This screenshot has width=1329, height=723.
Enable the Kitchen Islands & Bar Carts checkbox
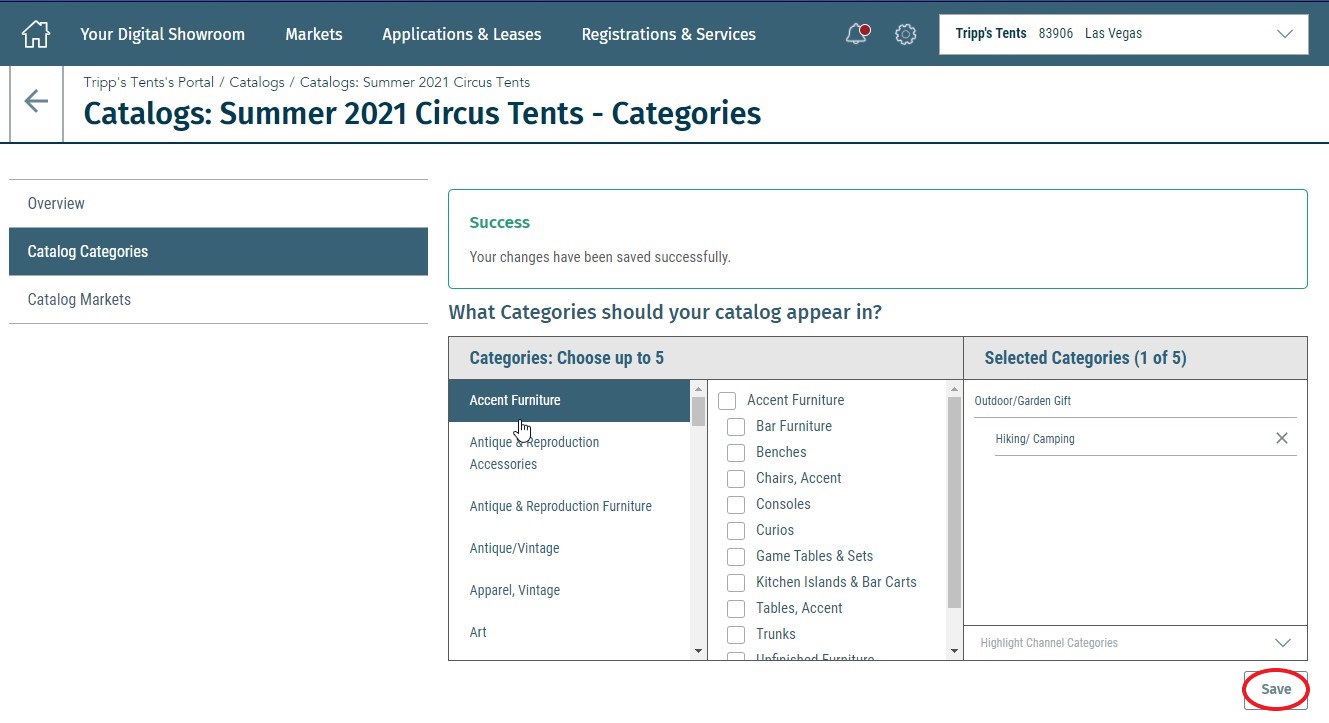[x=736, y=583]
